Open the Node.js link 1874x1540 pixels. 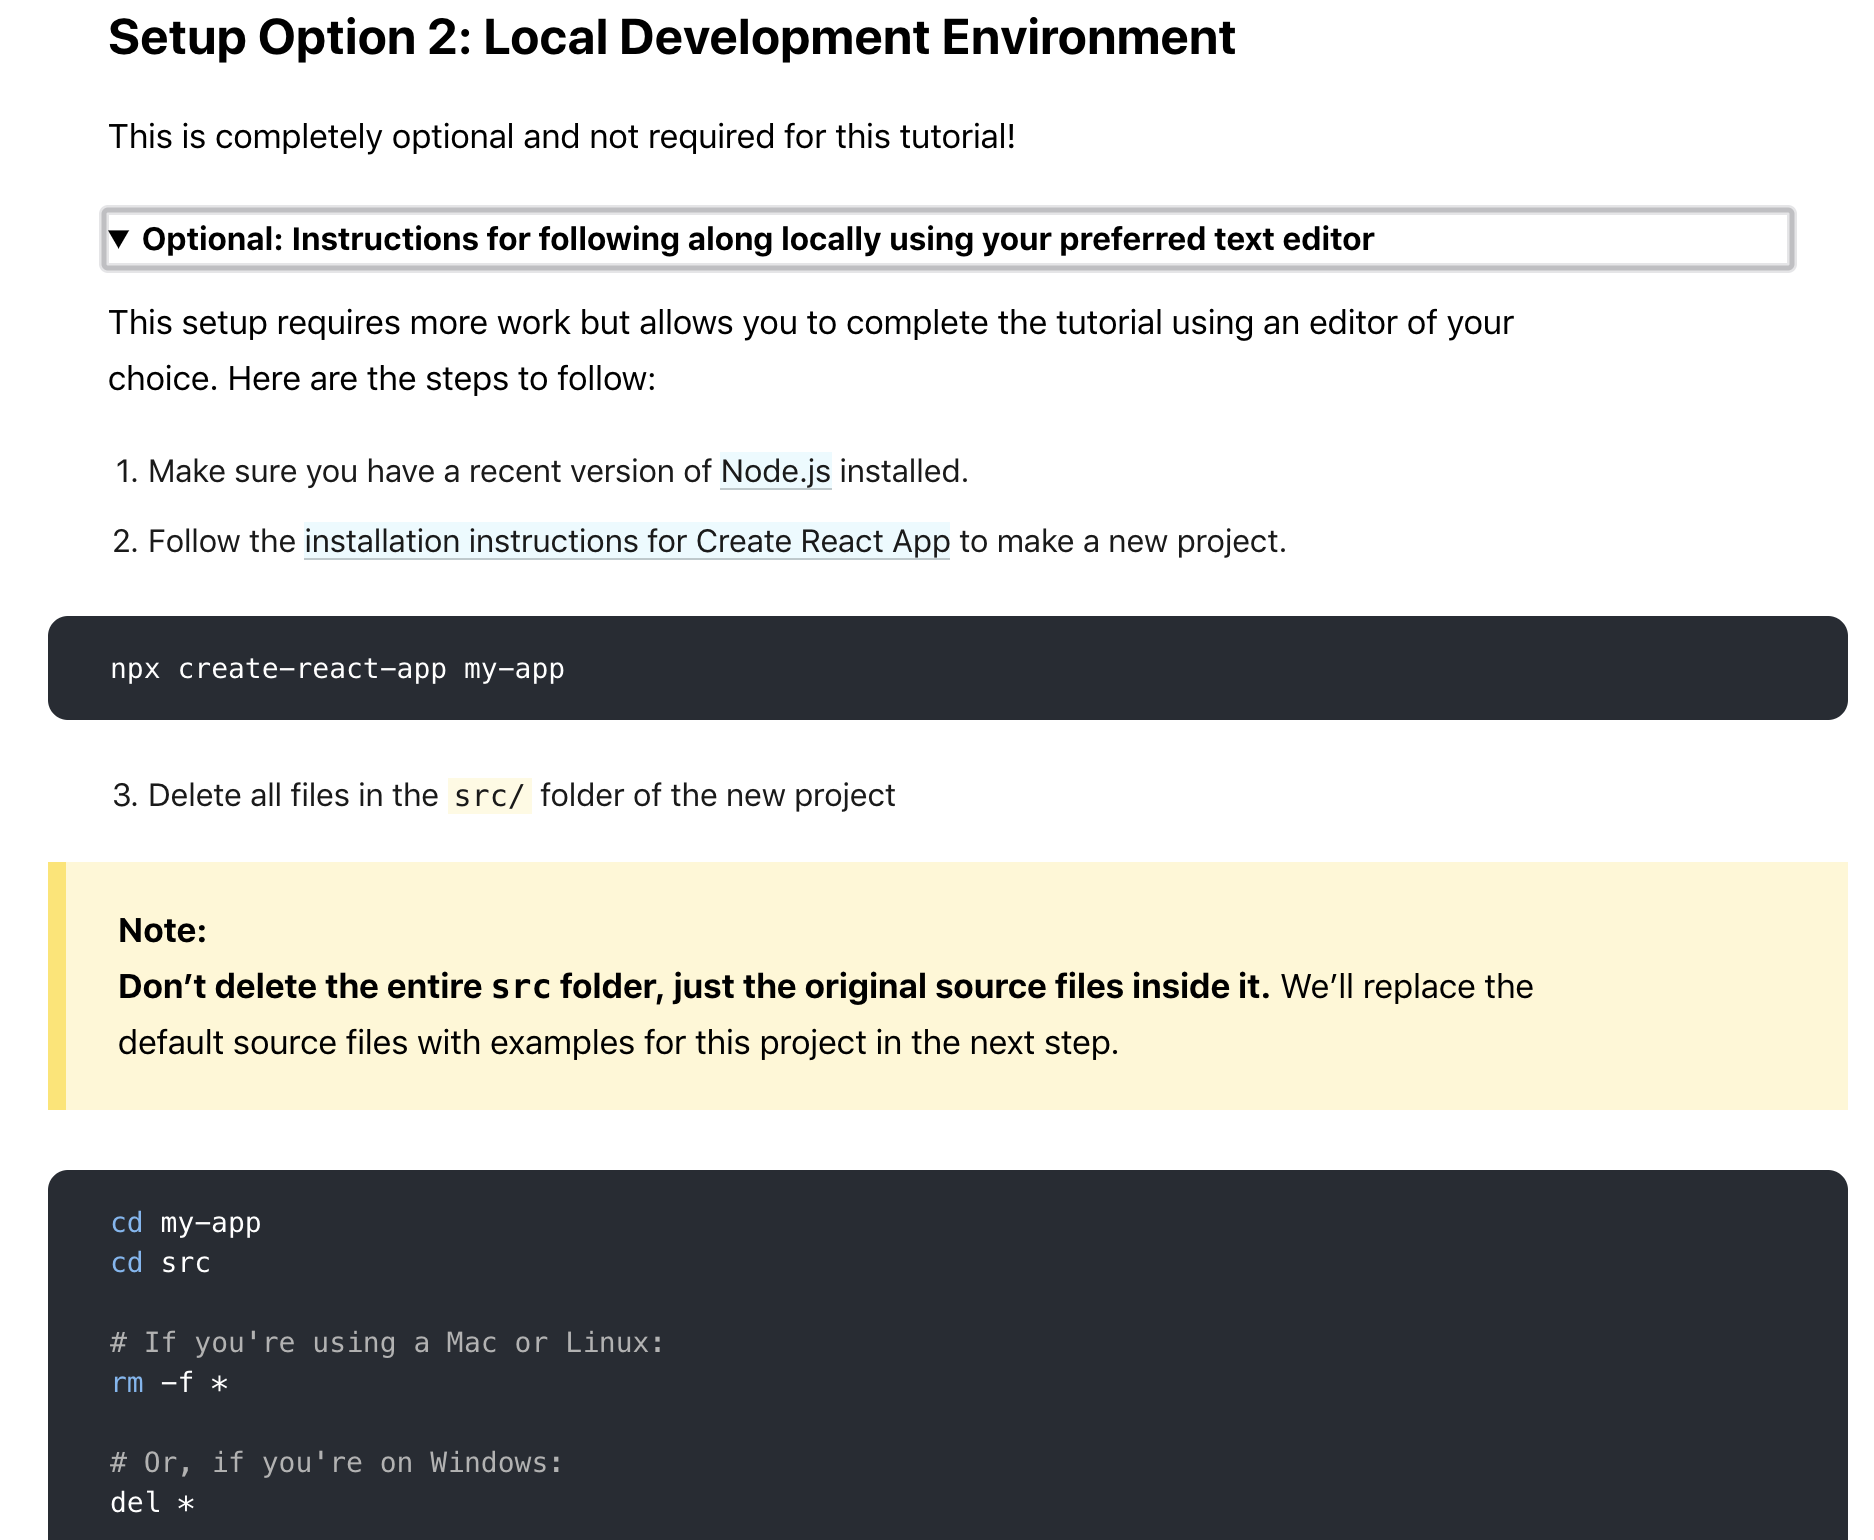(776, 470)
